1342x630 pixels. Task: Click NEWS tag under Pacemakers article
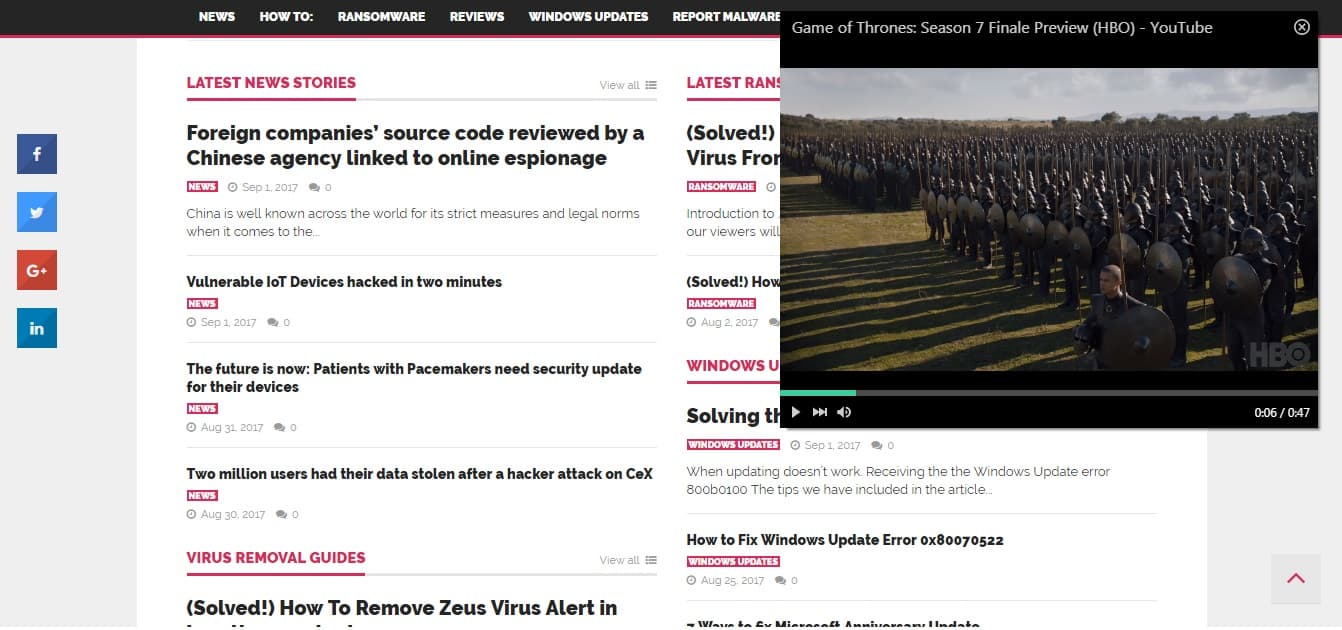point(202,408)
